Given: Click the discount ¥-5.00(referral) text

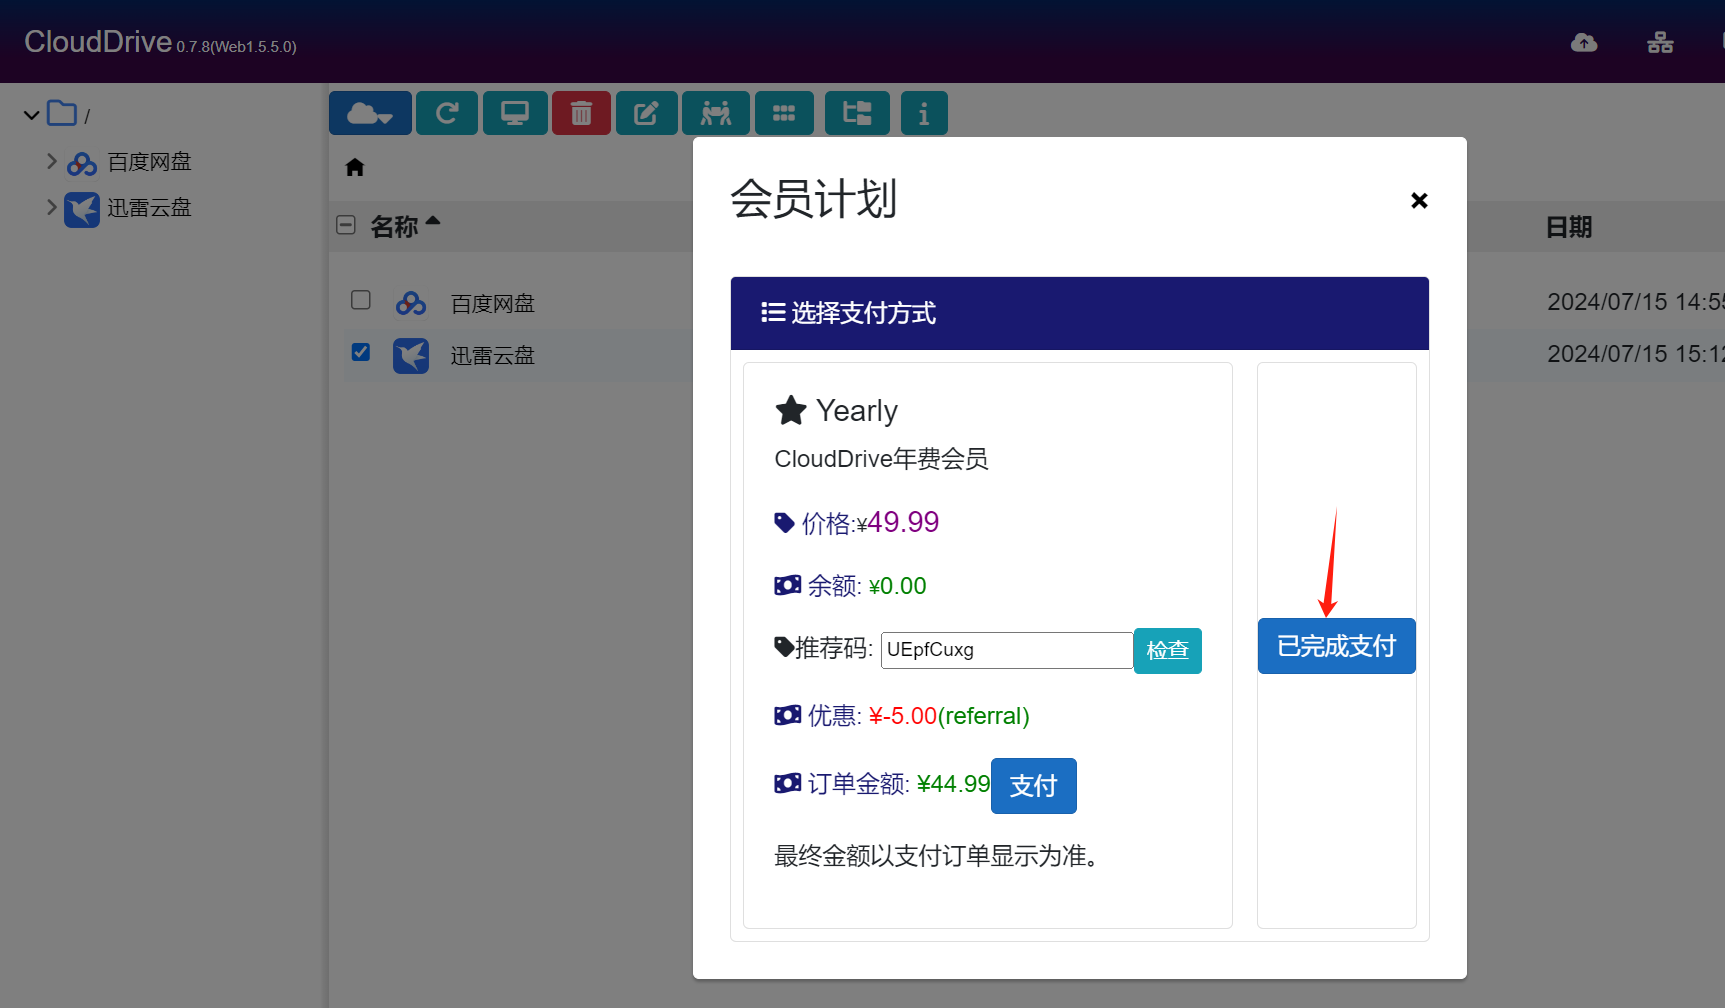Looking at the screenshot, I should 948,716.
